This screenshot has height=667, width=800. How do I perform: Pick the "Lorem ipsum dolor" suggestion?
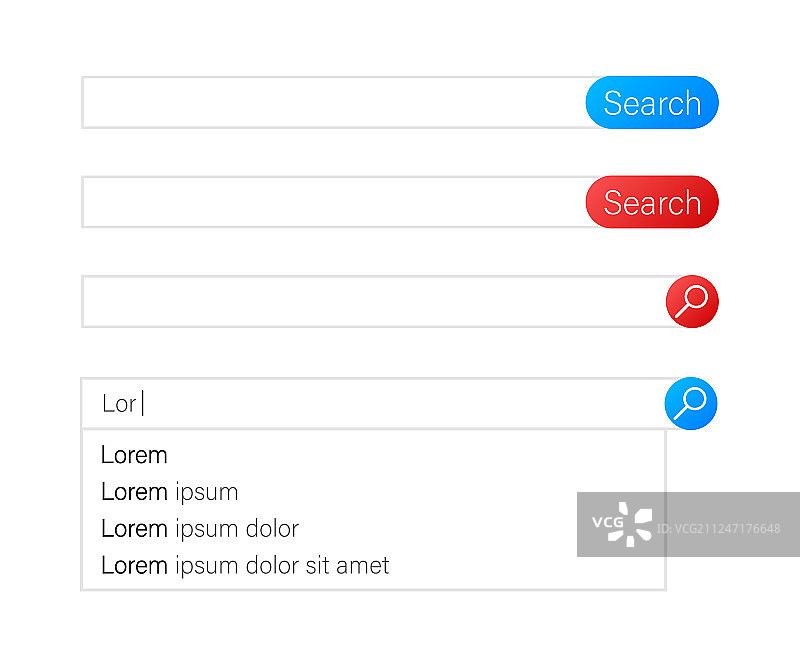pos(199,528)
